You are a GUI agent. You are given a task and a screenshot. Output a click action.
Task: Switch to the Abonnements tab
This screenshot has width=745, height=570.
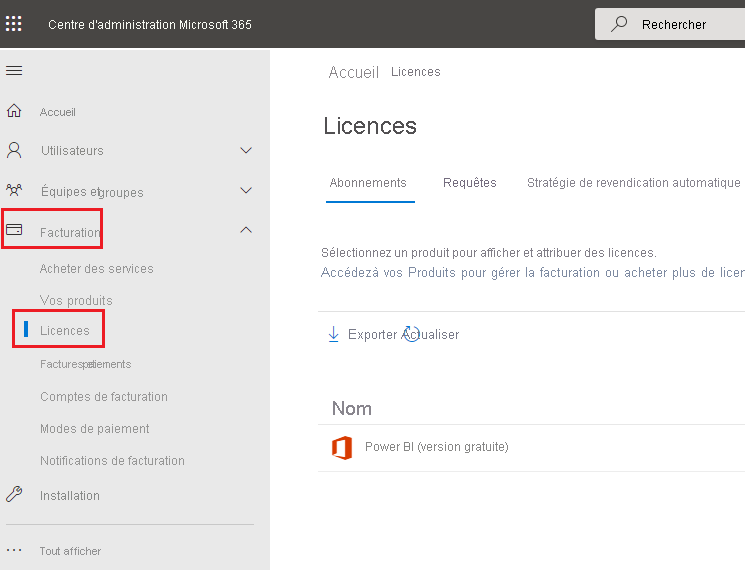click(x=368, y=183)
